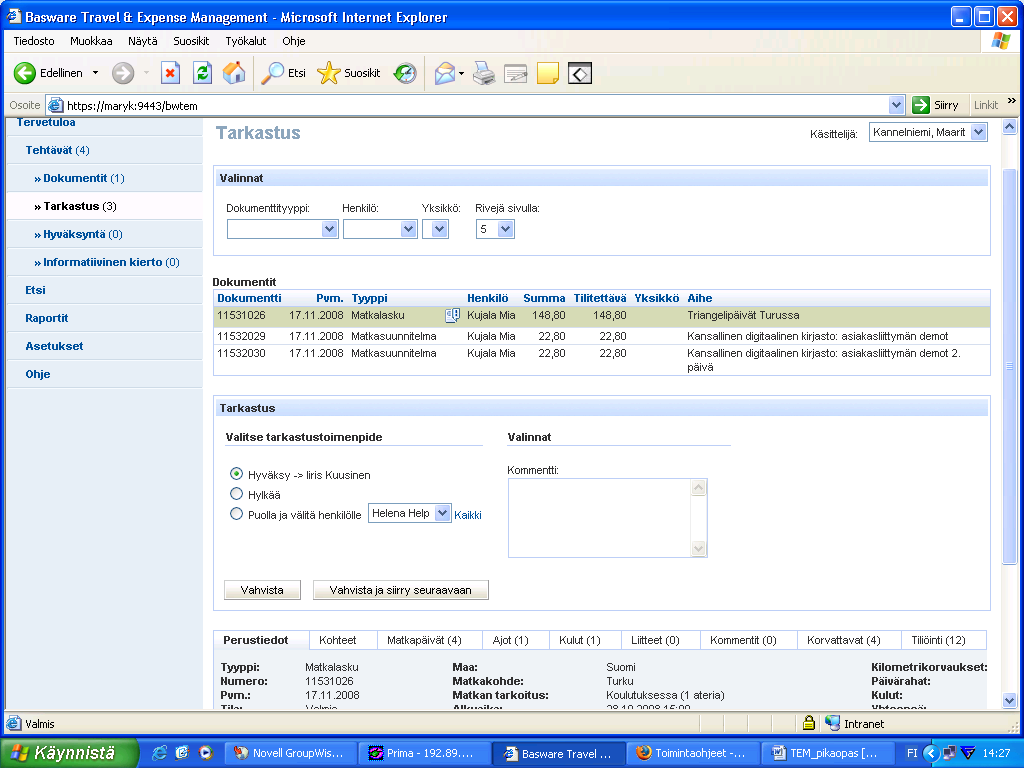Select document row 11532029
The image size is (1024, 768).
601,336
